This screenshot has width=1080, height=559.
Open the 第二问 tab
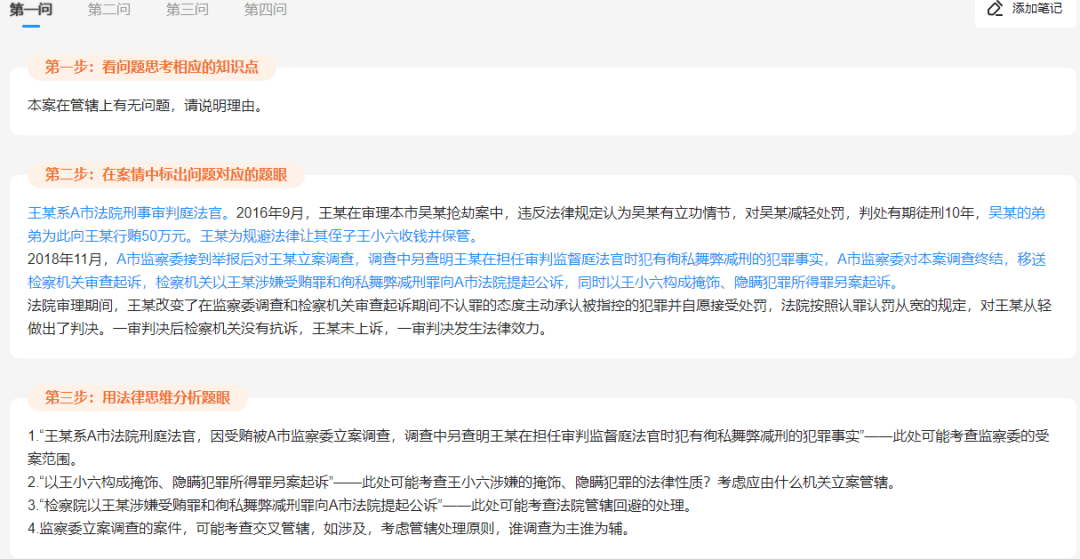(110, 10)
